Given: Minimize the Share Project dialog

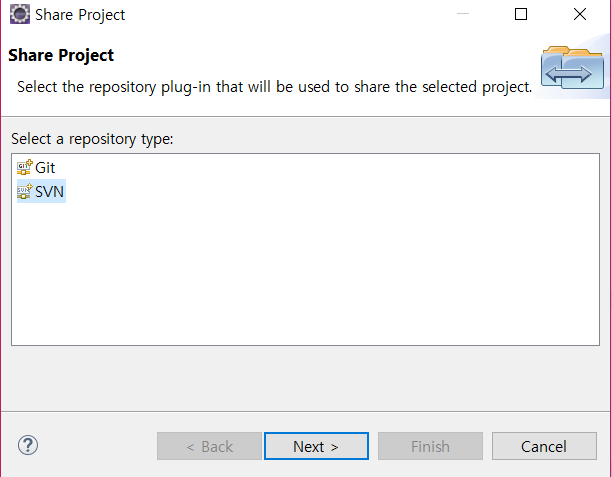Looking at the screenshot, I should click(x=463, y=14).
